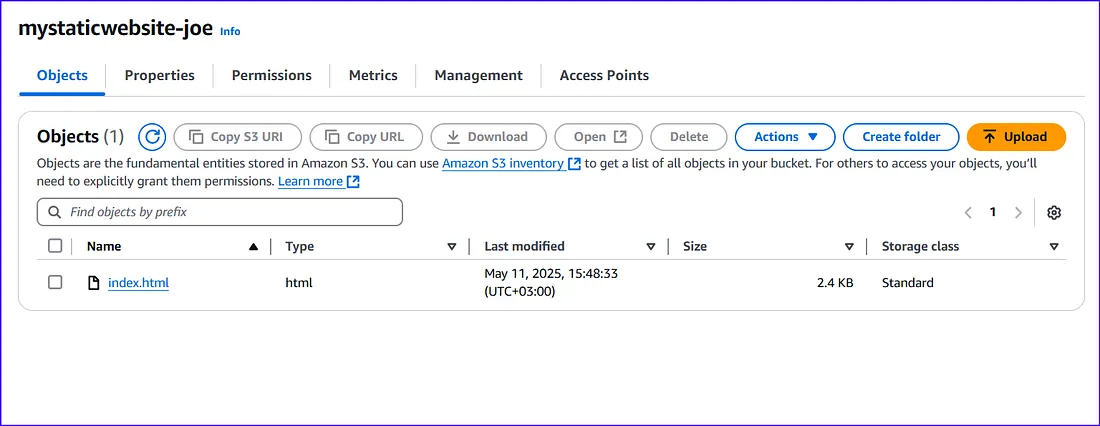The width and height of the screenshot is (1100, 426).
Task: Go to previous page arrow
Action: pos(968,213)
